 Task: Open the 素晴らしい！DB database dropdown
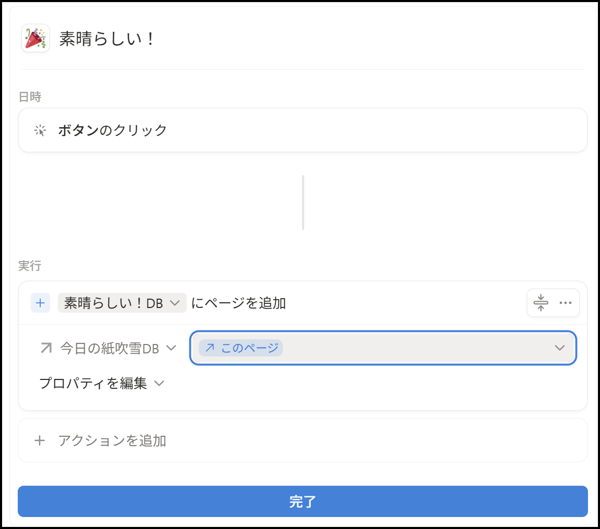[122, 303]
